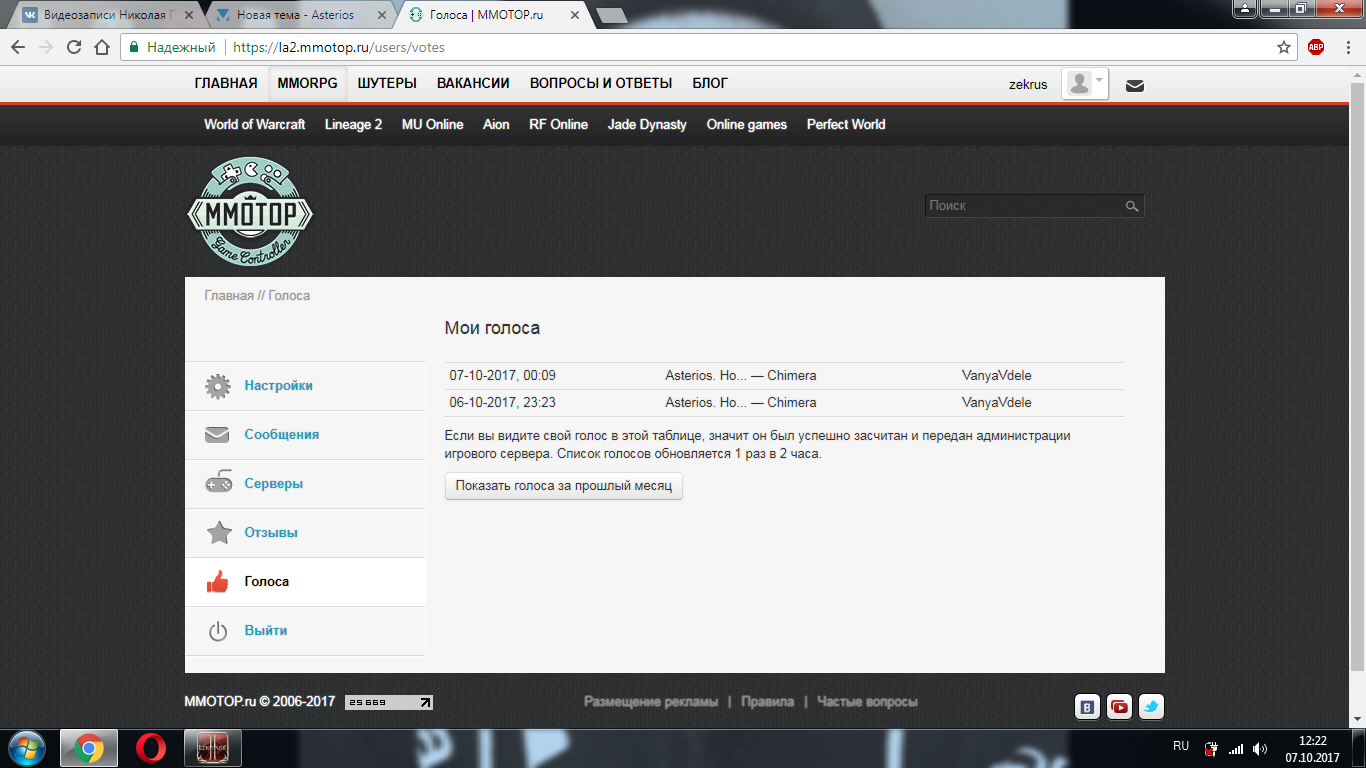Image resolution: width=1366 pixels, height=768 pixels.
Task: Reload the current page
Action: 74,47
